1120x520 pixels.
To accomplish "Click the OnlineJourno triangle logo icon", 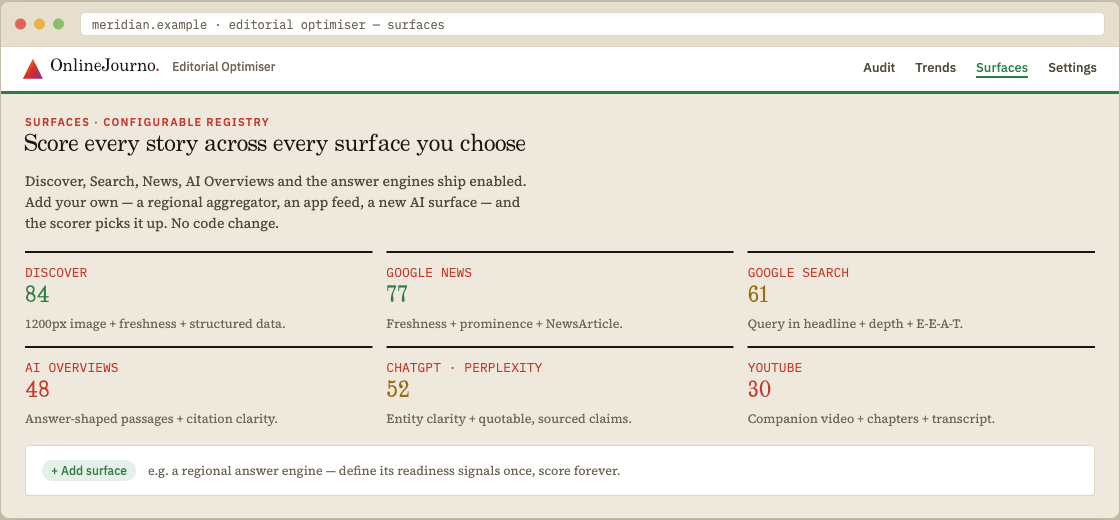I will coord(33,69).
